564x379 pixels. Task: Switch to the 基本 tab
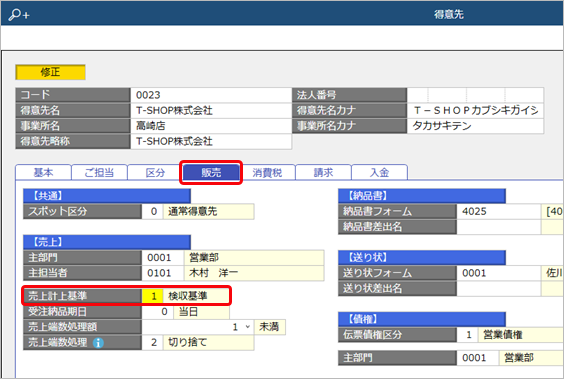(x=43, y=173)
